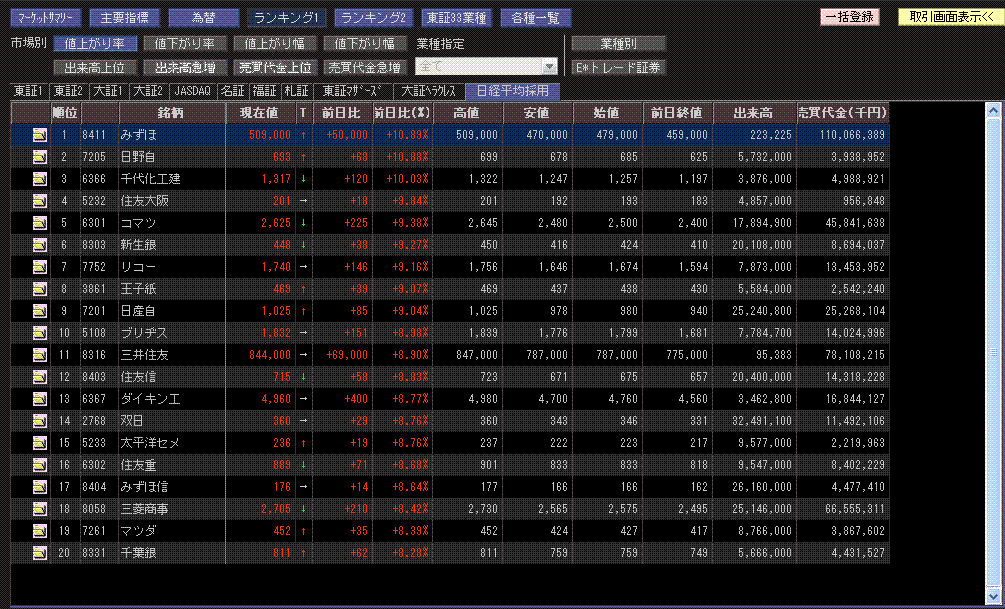The height and width of the screenshot is (609, 1005).
Task: Enable the 出来高上位 ranking filter
Action: 93,68
